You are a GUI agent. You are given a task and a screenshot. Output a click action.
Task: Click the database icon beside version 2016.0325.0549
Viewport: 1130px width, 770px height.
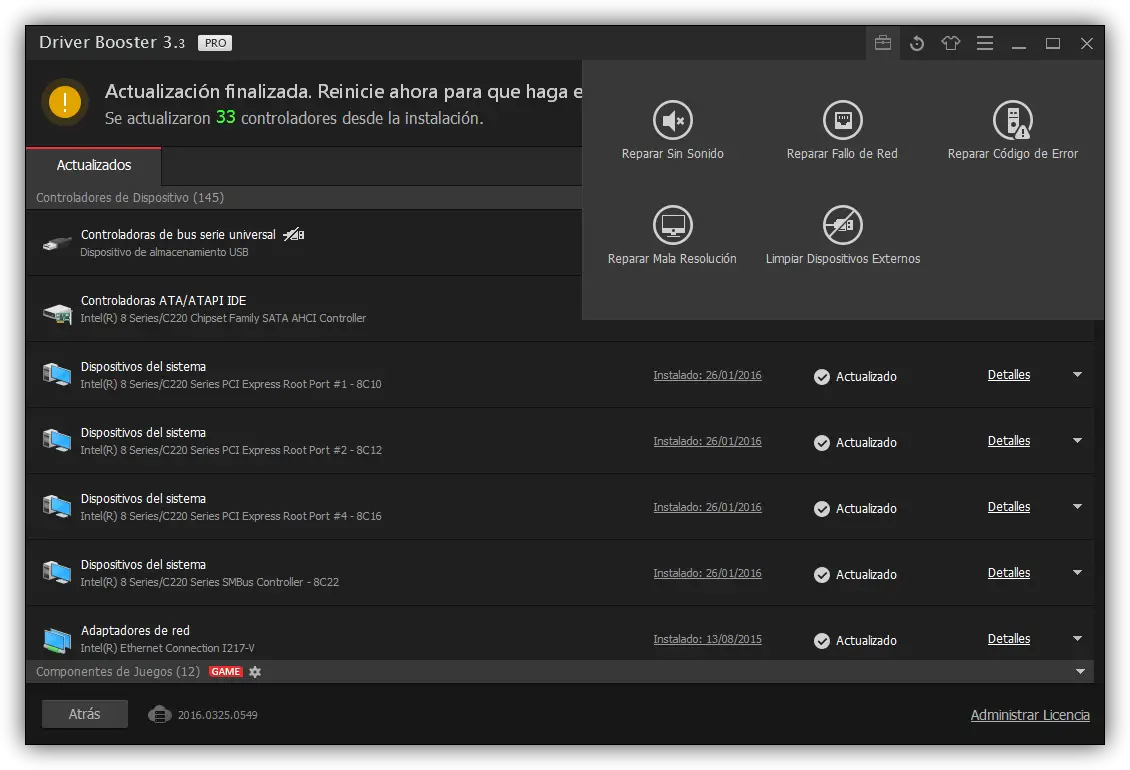click(159, 714)
